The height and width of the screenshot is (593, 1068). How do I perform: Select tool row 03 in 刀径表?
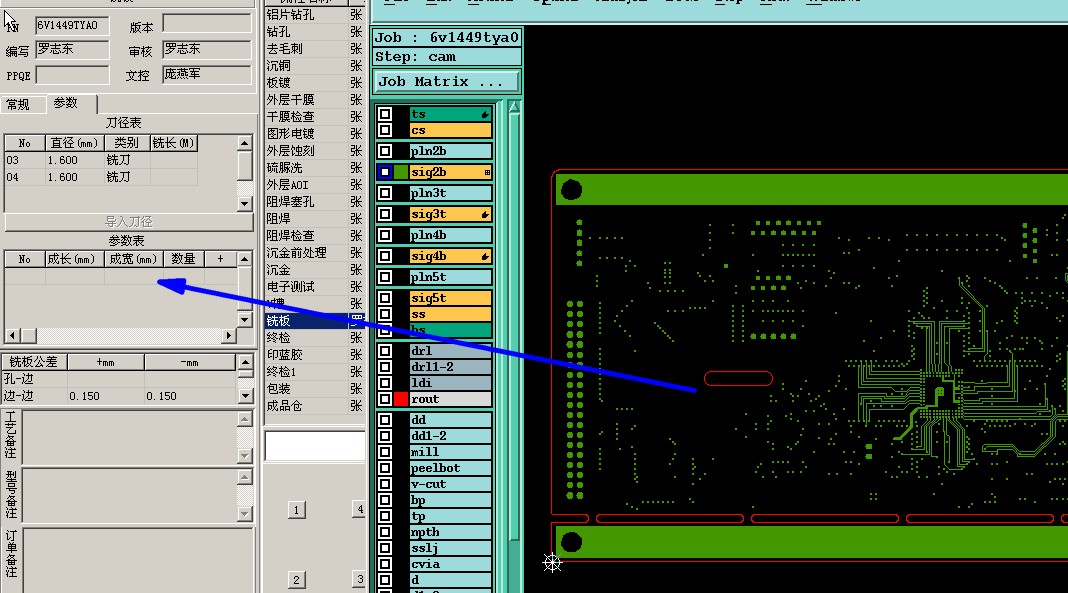[x=101, y=160]
